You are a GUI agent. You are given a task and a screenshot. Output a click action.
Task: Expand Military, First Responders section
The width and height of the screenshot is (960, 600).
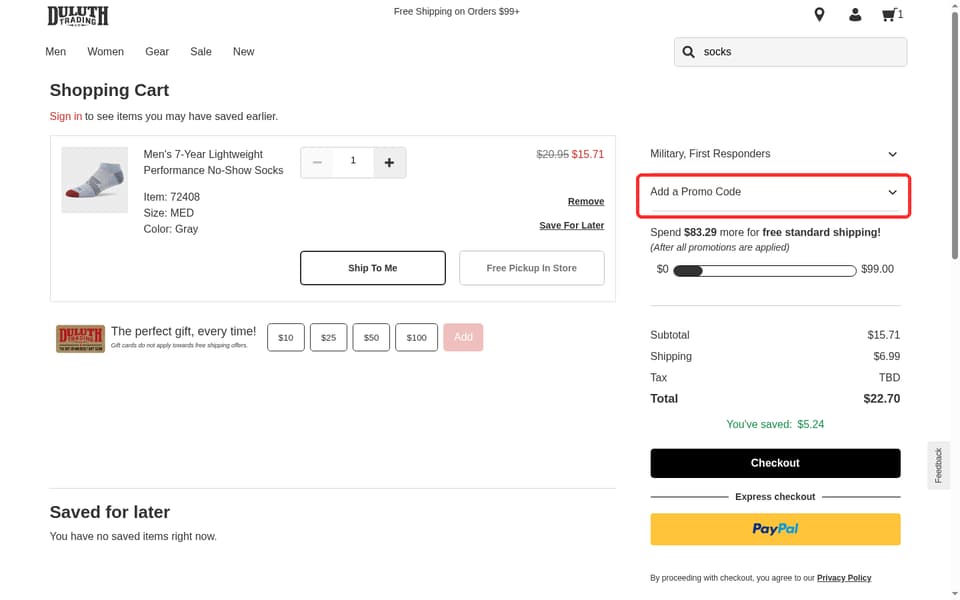click(x=774, y=154)
